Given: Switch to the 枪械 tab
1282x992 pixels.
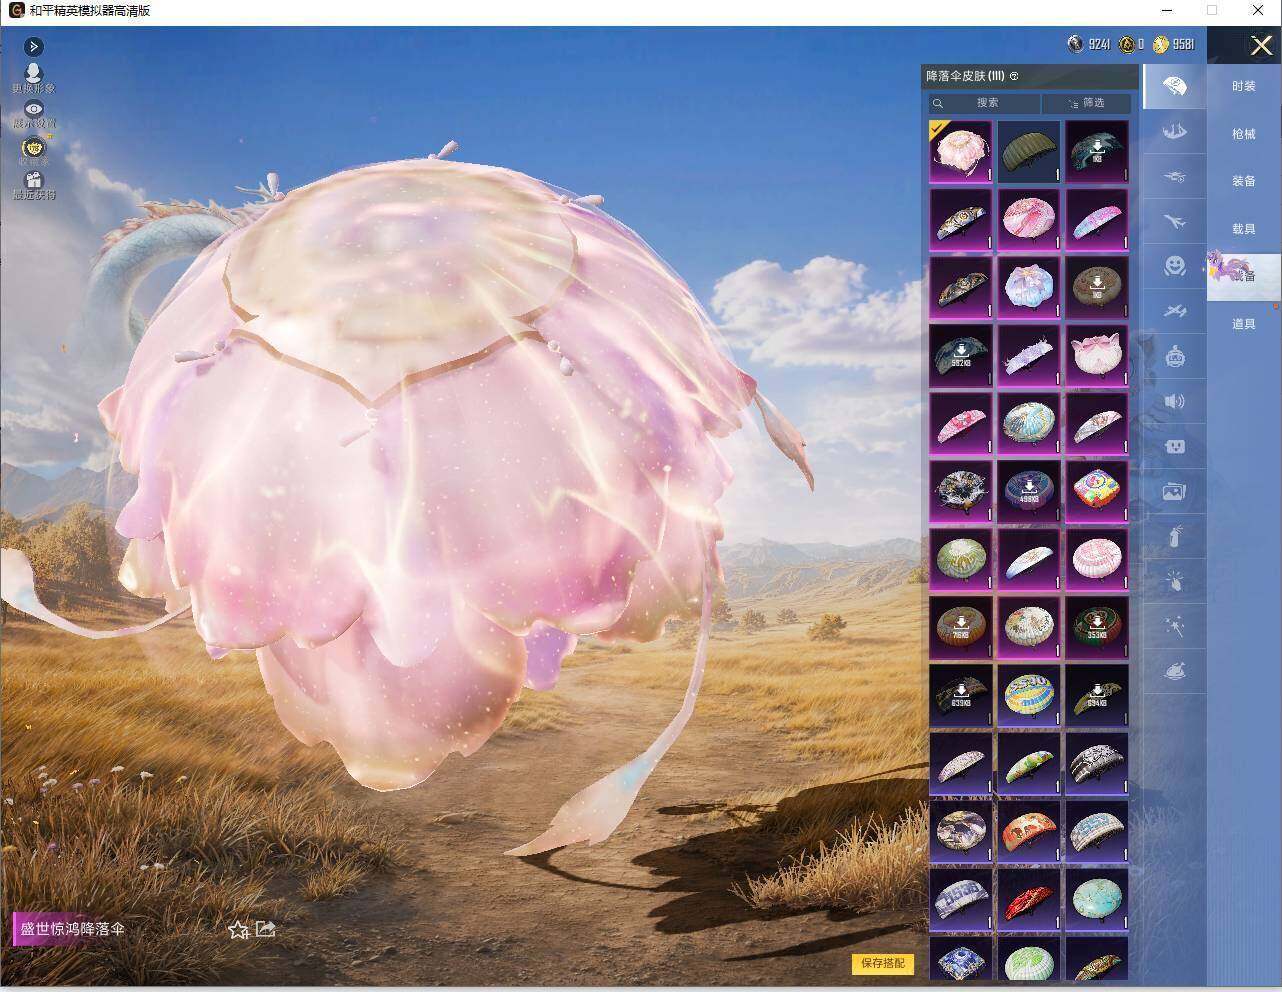Looking at the screenshot, I should [1244, 133].
